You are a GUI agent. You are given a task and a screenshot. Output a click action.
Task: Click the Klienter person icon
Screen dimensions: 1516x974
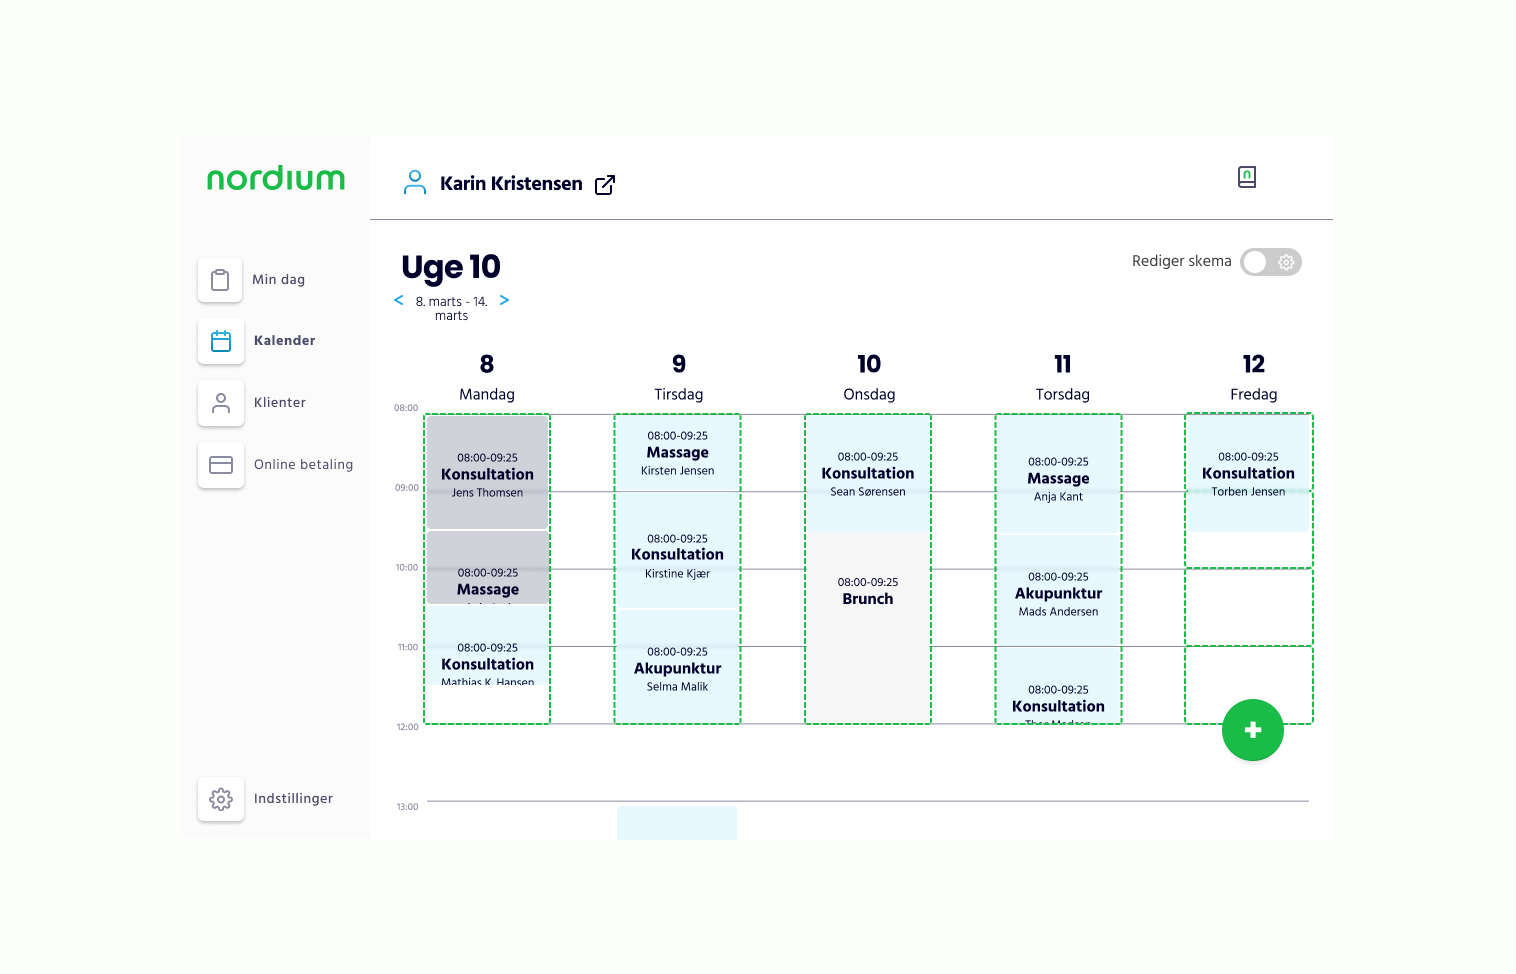[221, 403]
